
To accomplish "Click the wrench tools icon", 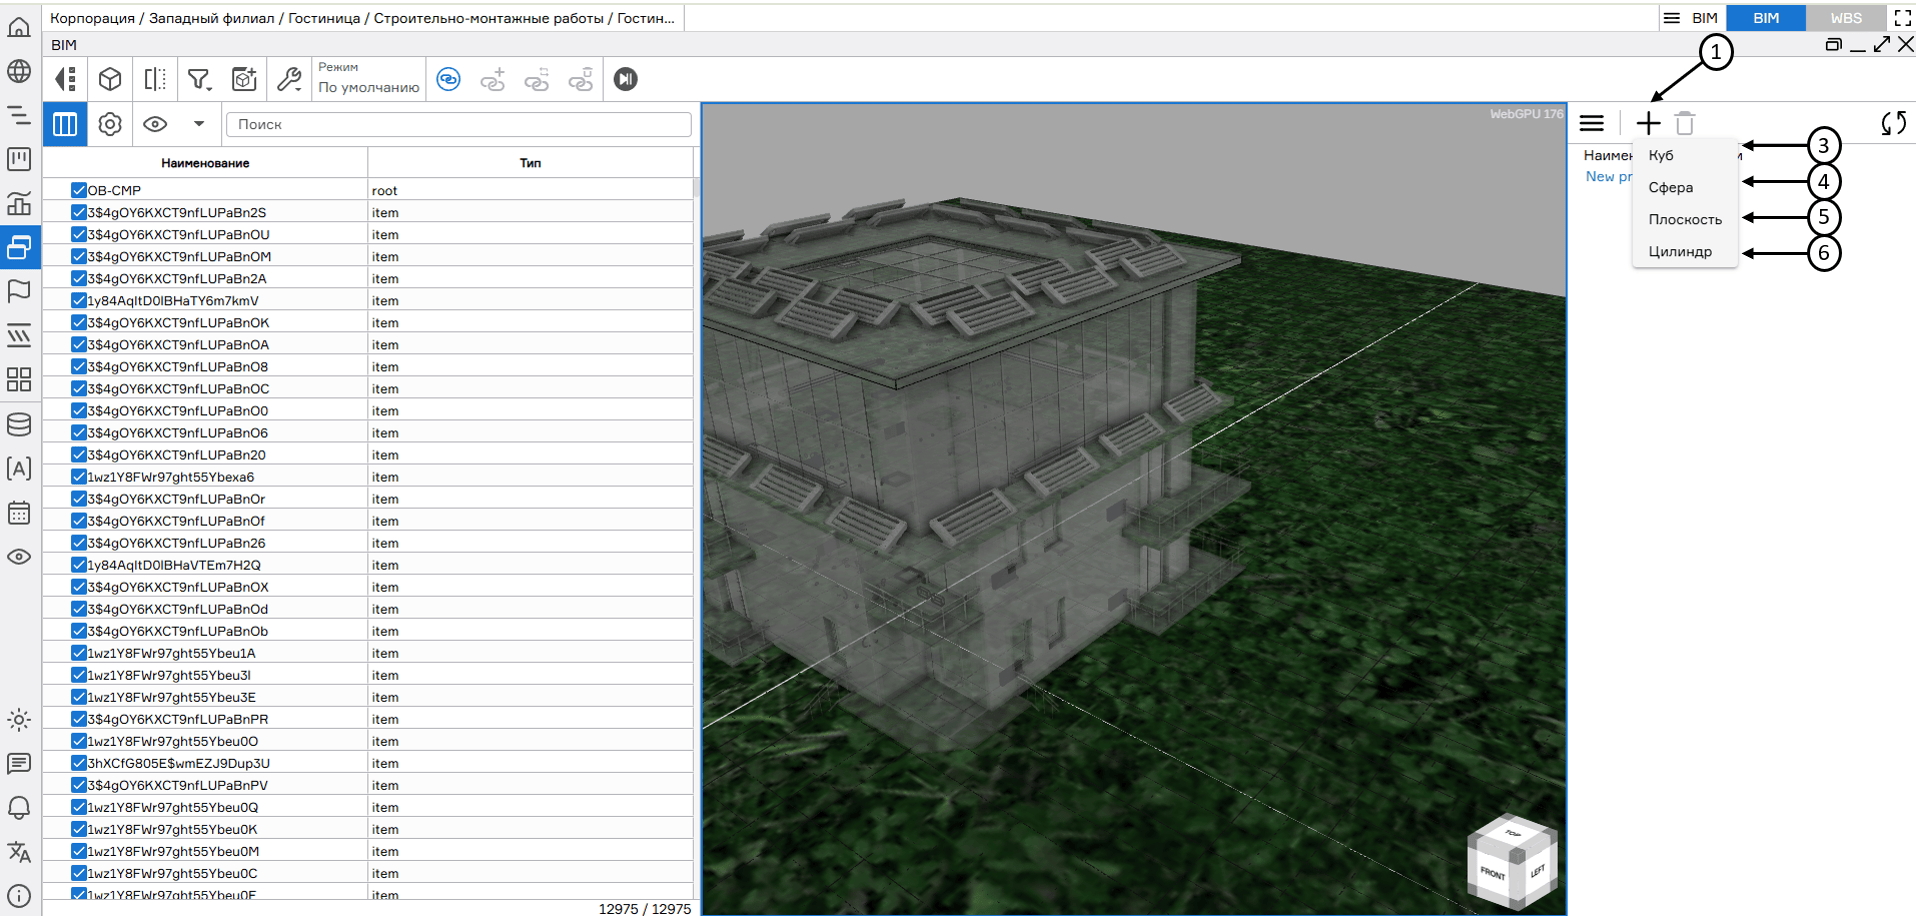I will click(289, 79).
